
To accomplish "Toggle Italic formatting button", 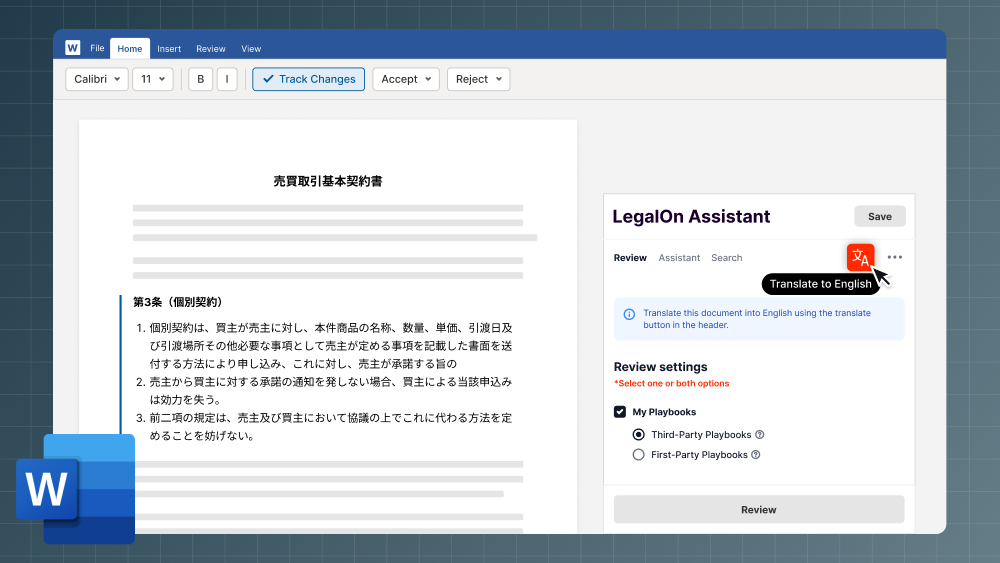I will (227, 79).
